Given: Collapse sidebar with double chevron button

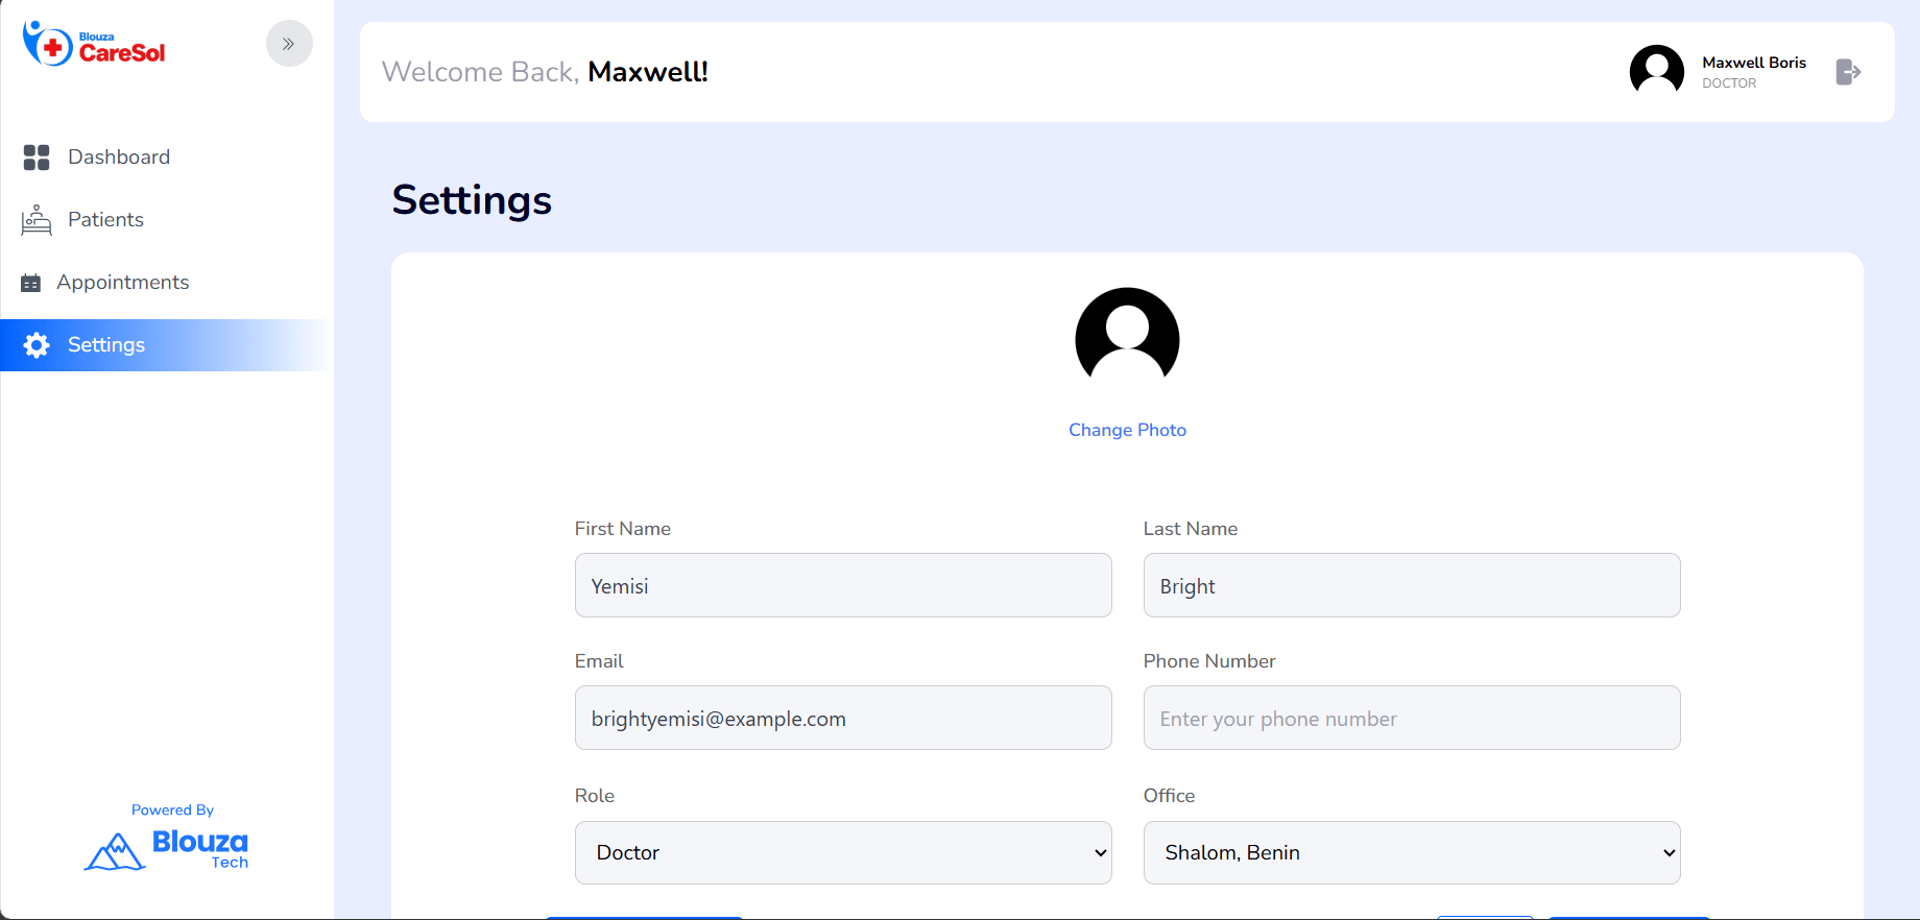Looking at the screenshot, I should pos(289,44).
